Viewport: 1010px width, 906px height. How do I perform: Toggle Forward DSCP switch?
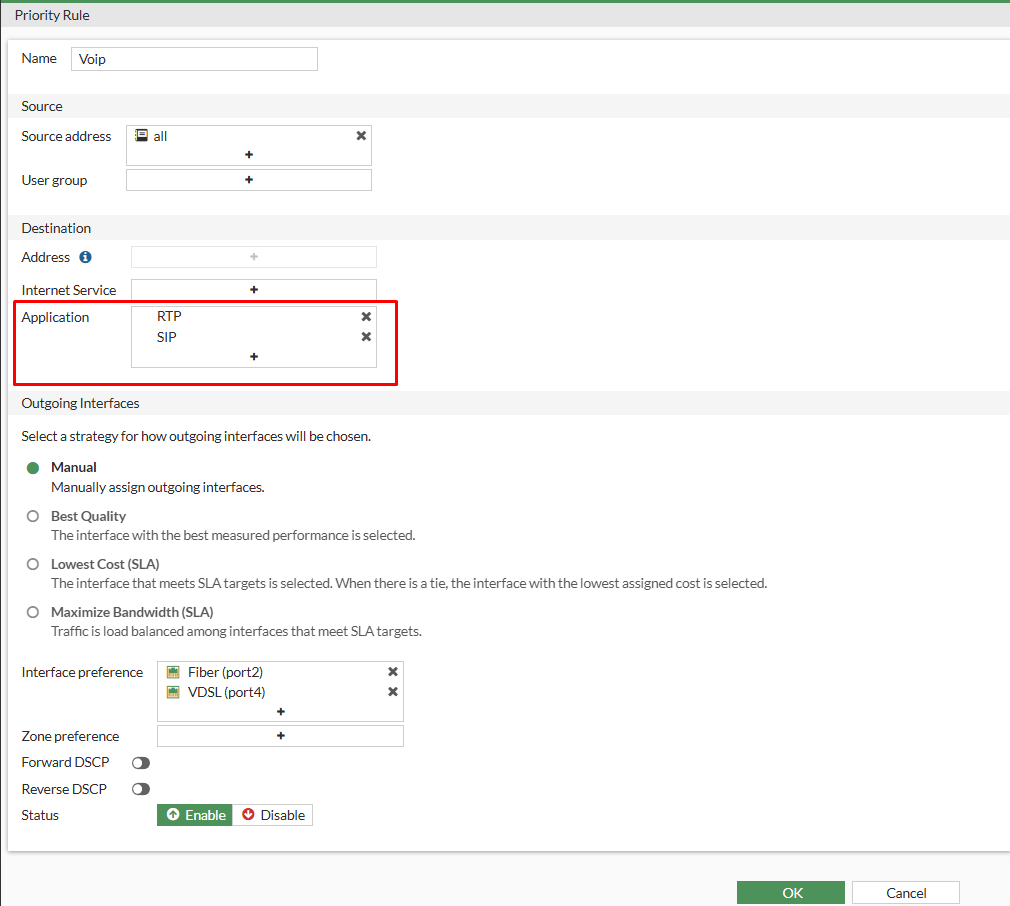(140, 763)
